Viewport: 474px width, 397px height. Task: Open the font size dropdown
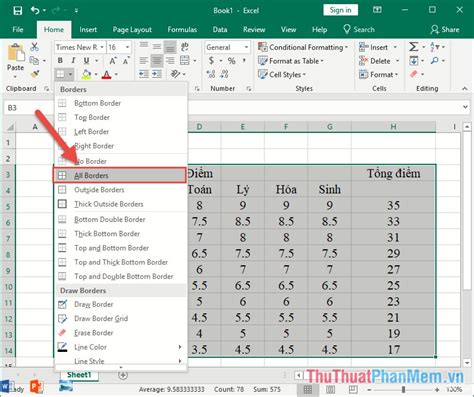(x=127, y=47)
